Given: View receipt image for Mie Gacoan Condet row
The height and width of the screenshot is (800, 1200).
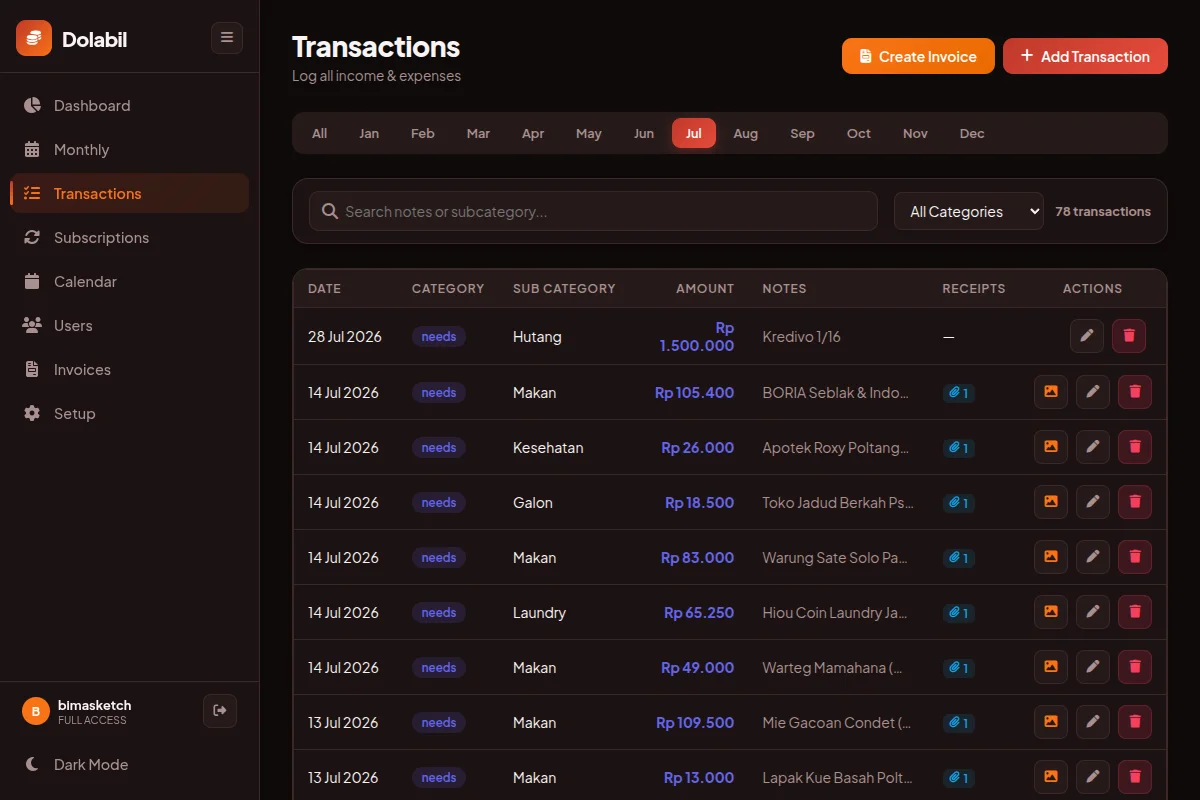Looking at the screenshot, I should pyautogui.click(x=1051, y=722).
